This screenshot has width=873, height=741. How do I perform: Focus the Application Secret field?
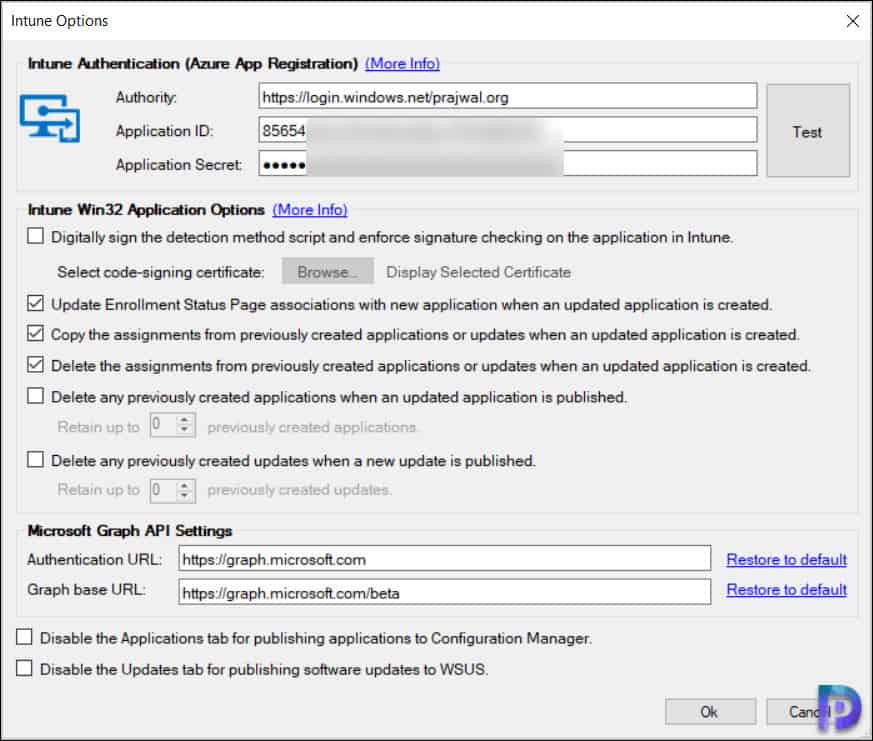(x=508, y=164)
